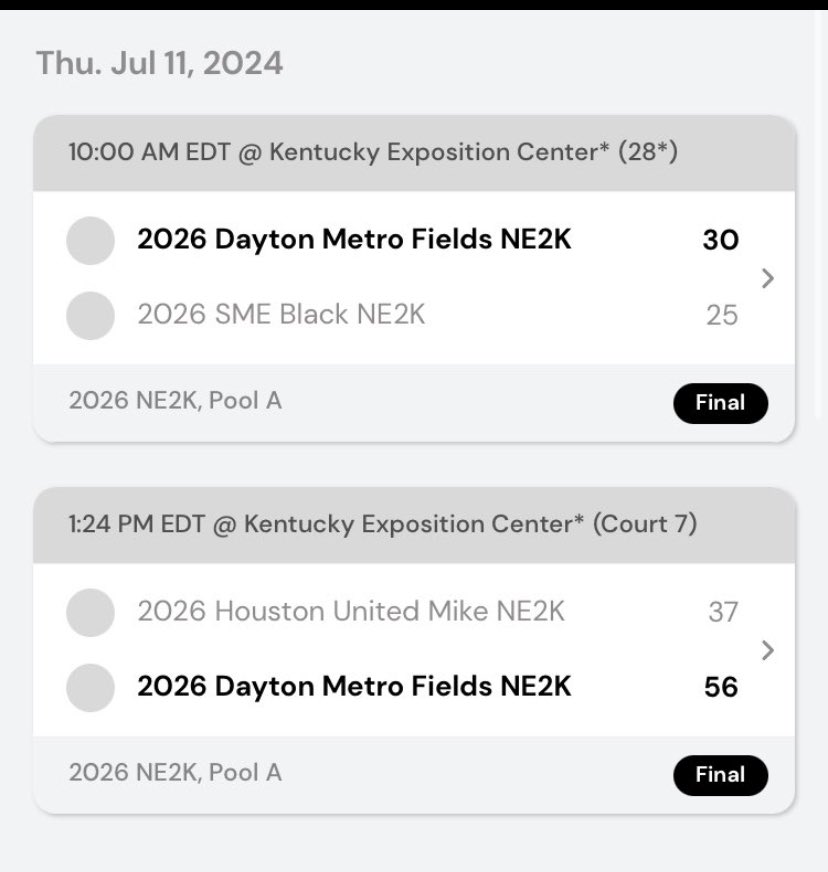Select the 2026 Houston United Mike NE2K name
Image resolution: width=828 pixels, height=872 pixels.
coord(350,612)
